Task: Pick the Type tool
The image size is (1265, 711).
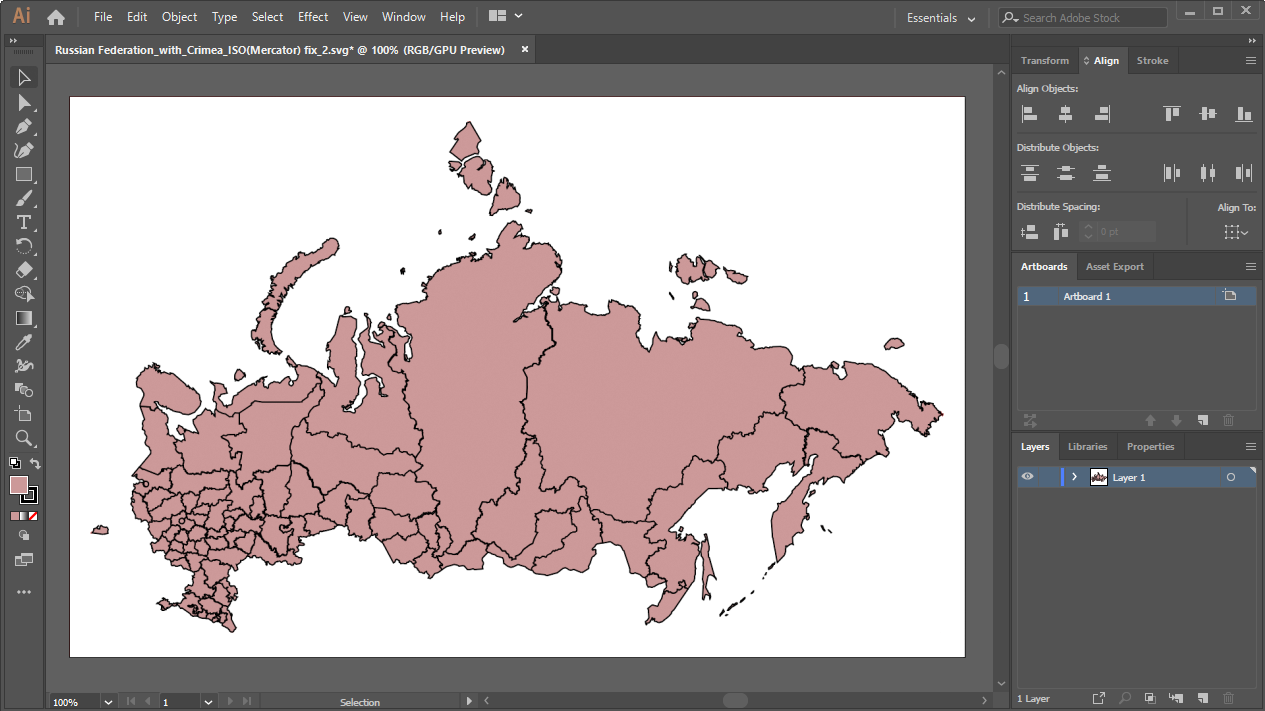Action: tap(24, 222)
